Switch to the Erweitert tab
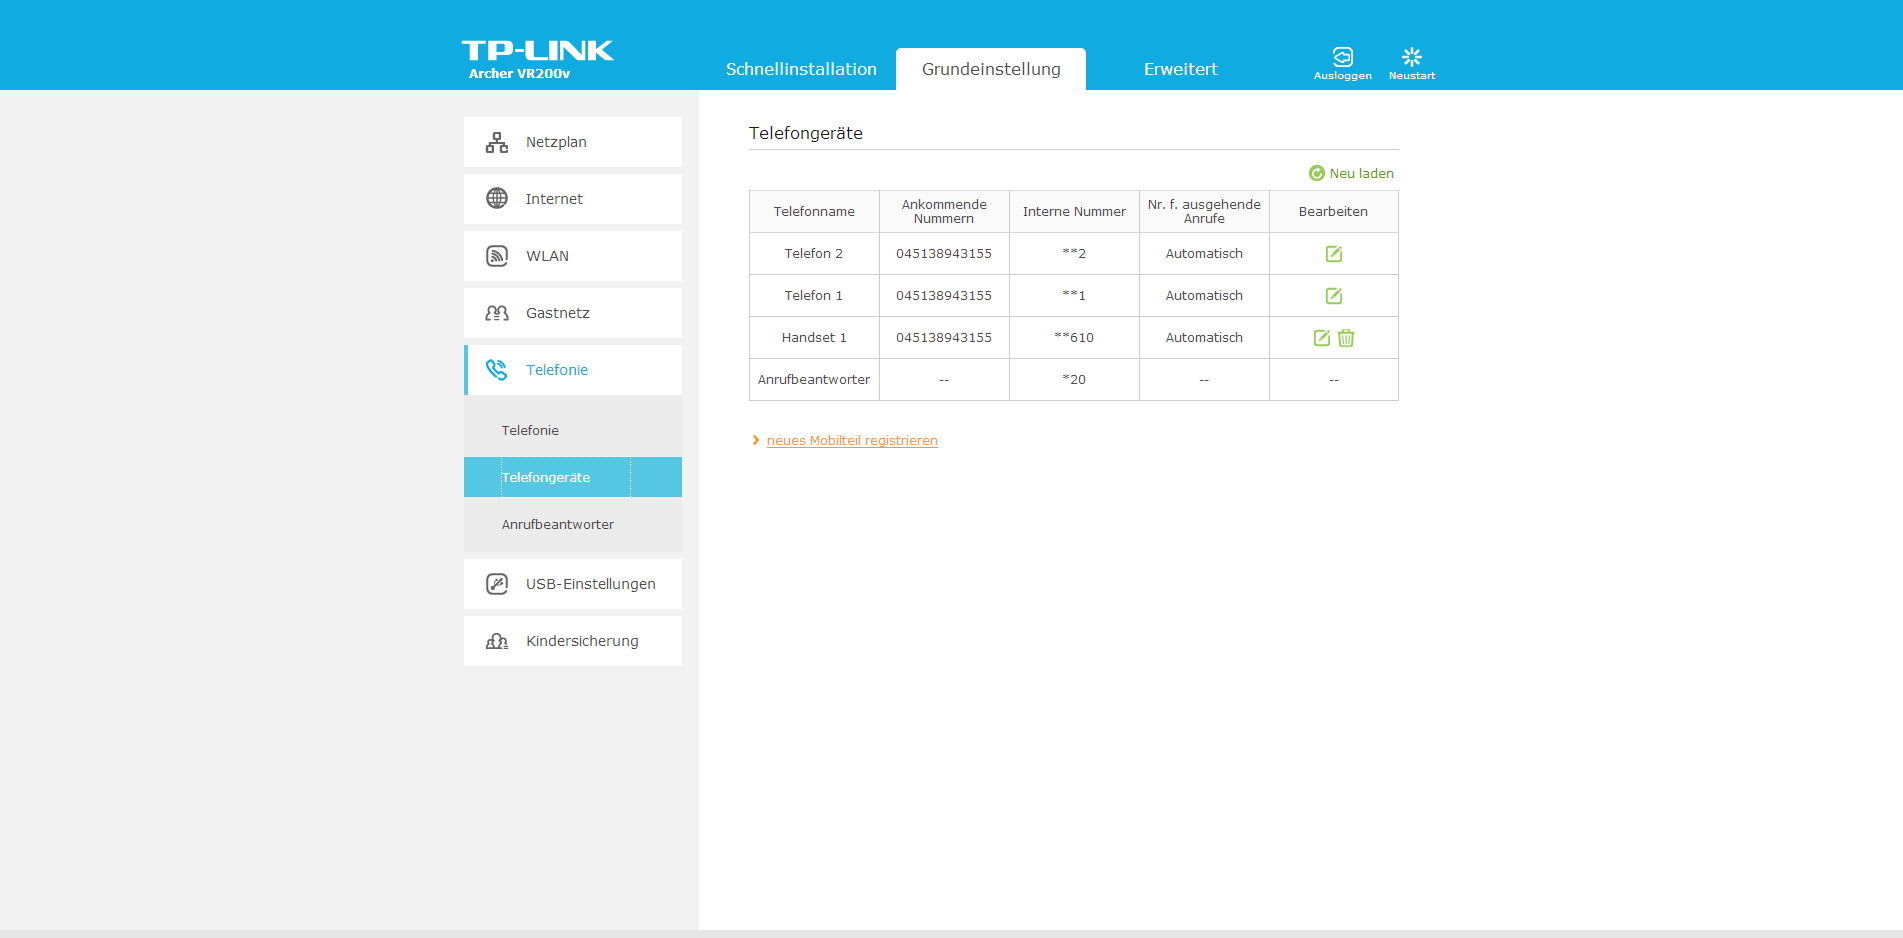This screenshot has width=1903, height=938. (1180, 69)
